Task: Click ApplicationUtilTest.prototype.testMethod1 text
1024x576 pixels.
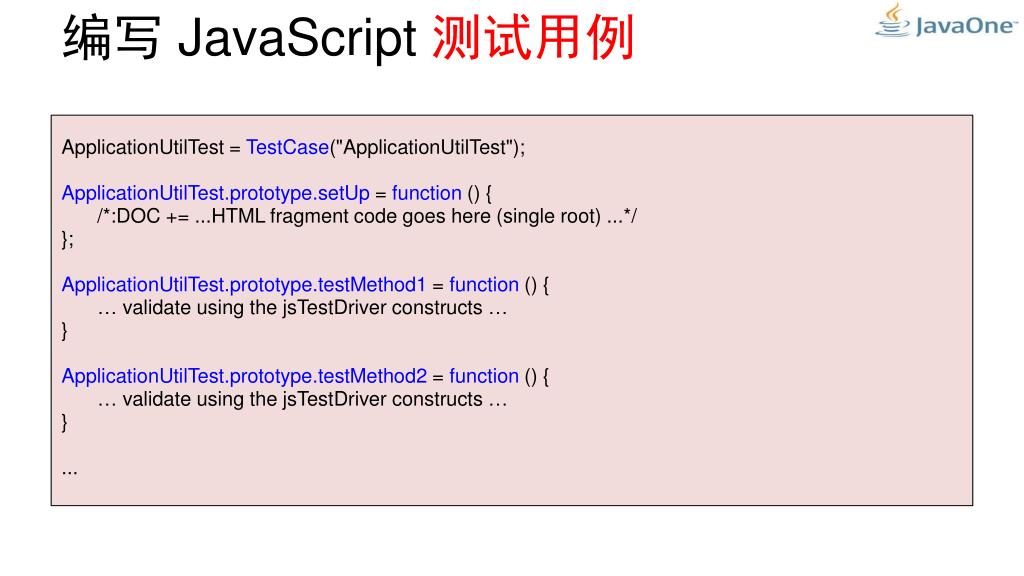Action: (244, 285)
